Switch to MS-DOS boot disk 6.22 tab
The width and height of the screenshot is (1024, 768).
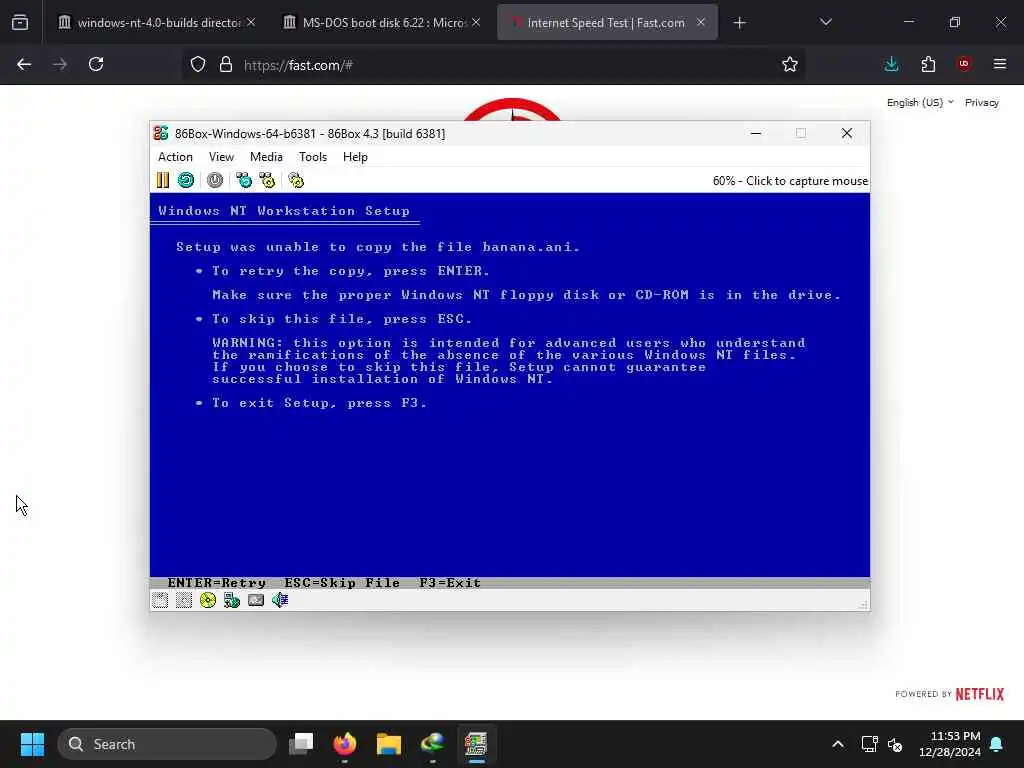click(381, 23)
